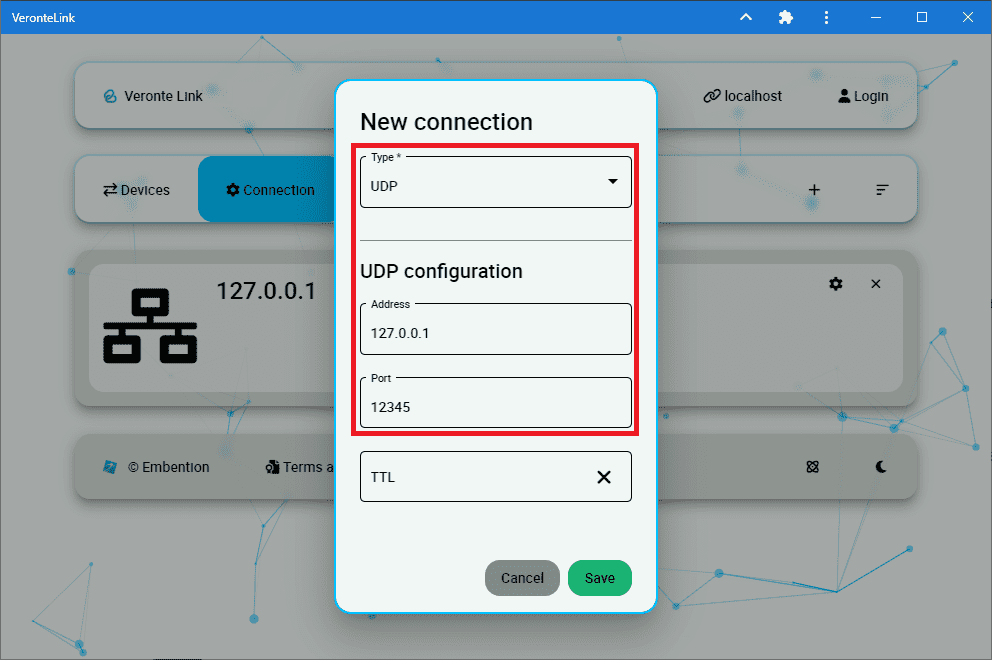Image resolution: width=992 pixels, height=660 pixels.
Task: Click the localhost link in the header
Action: (743, 96)
